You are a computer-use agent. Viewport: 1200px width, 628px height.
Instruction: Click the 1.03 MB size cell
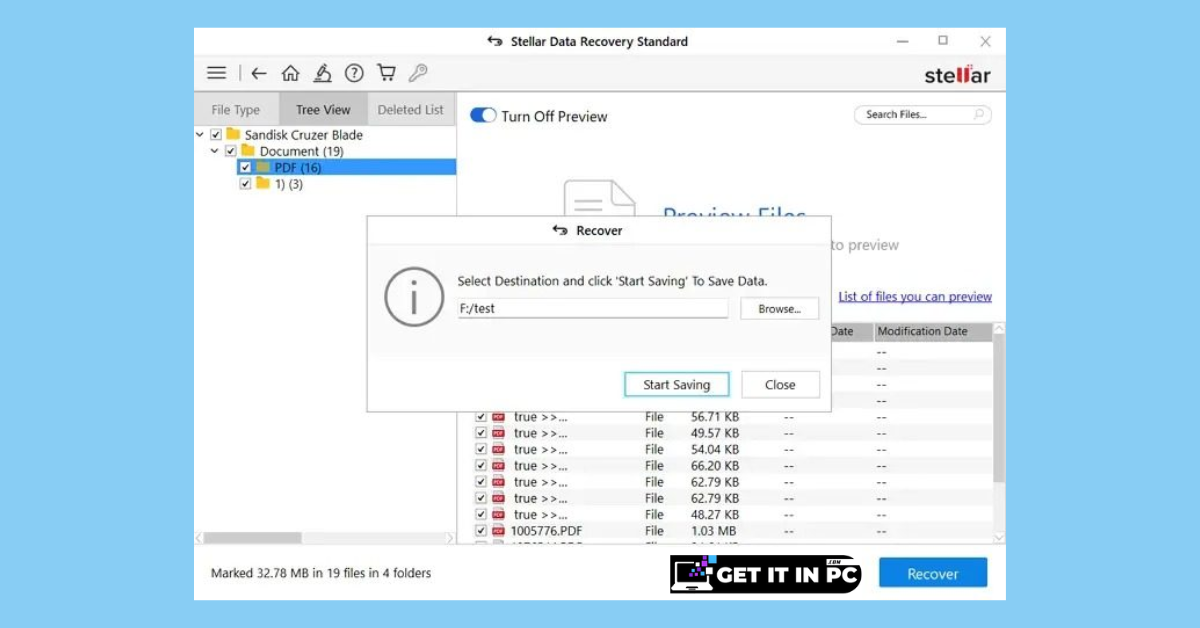(713, 531)
